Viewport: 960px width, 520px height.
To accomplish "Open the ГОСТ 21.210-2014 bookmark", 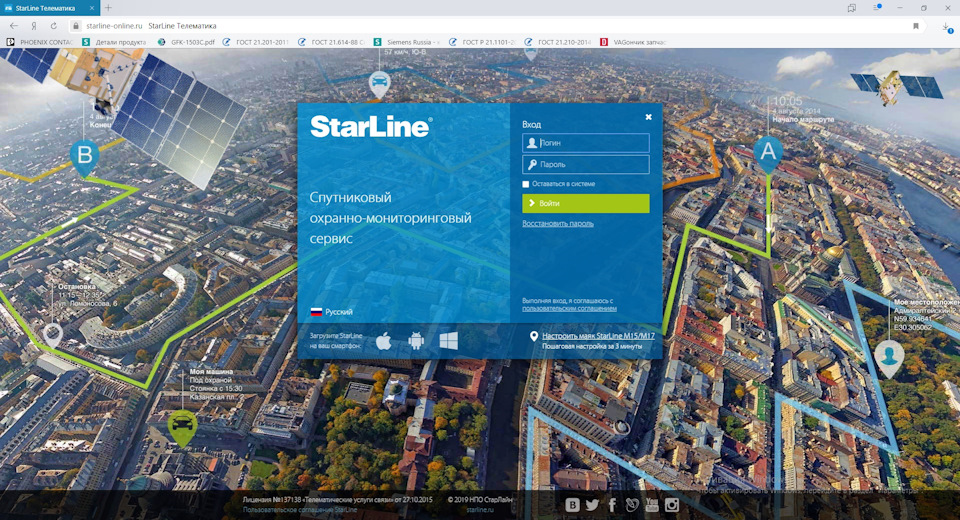I will pyautogui.click(x=558, y=42).
